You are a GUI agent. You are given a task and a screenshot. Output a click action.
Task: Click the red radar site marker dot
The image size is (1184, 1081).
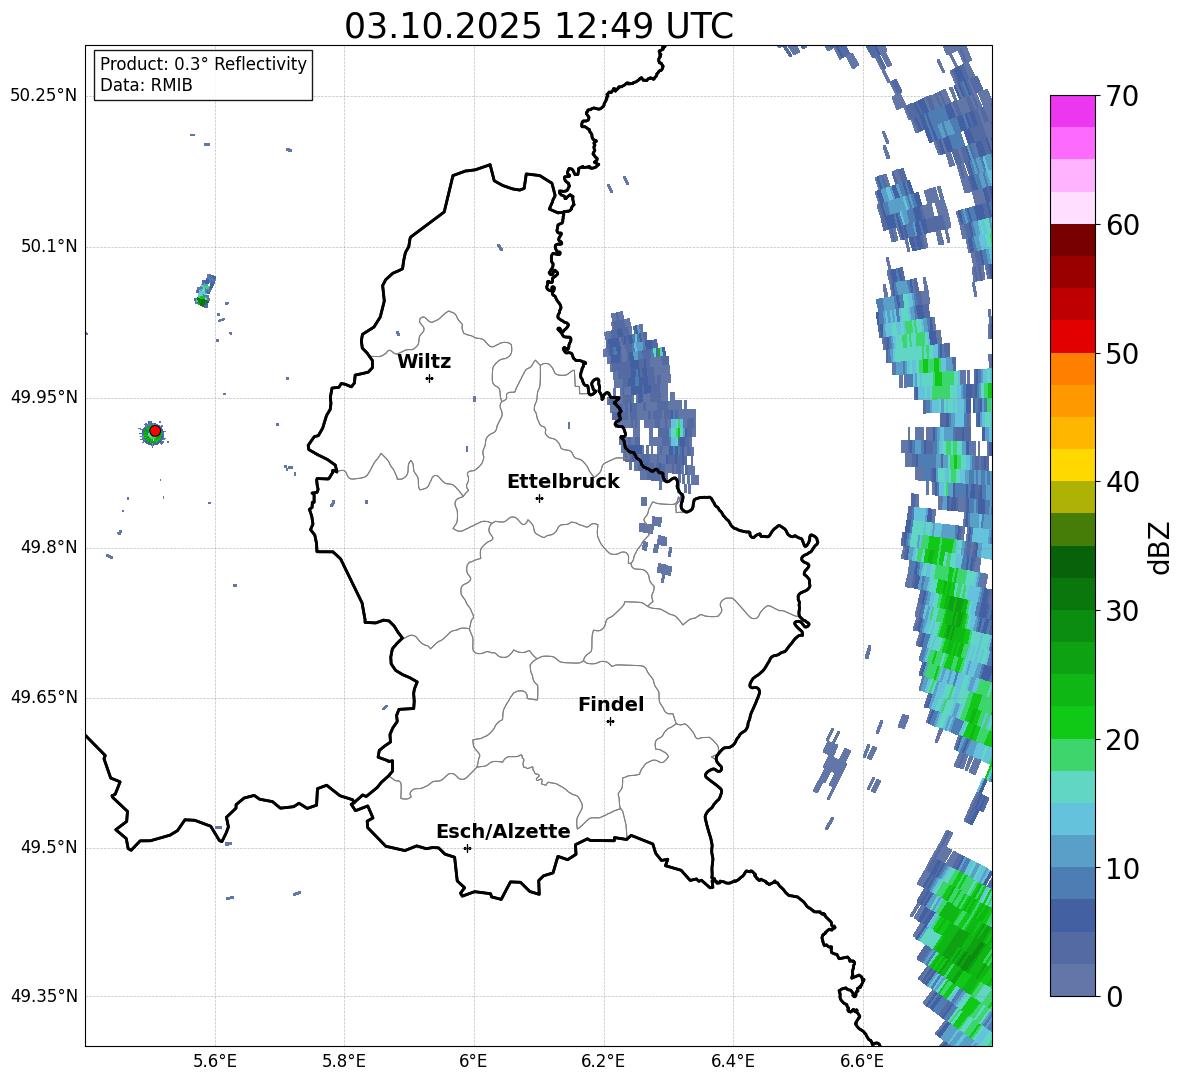tap(155, 431)
